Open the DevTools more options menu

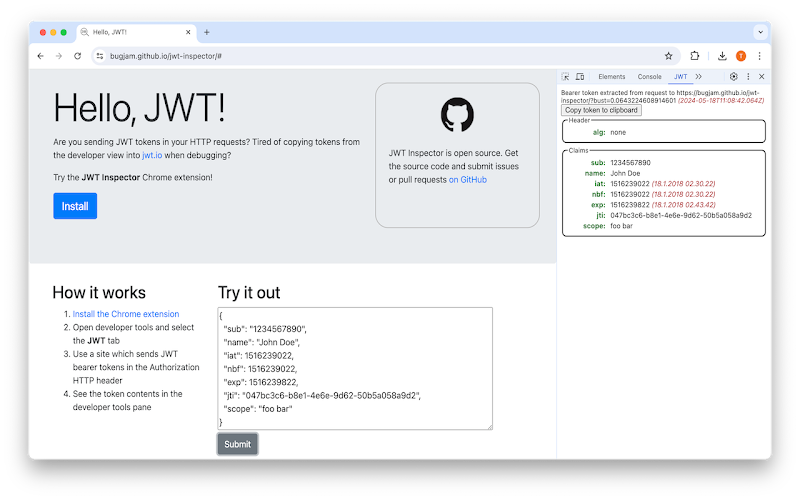[748, 77]
